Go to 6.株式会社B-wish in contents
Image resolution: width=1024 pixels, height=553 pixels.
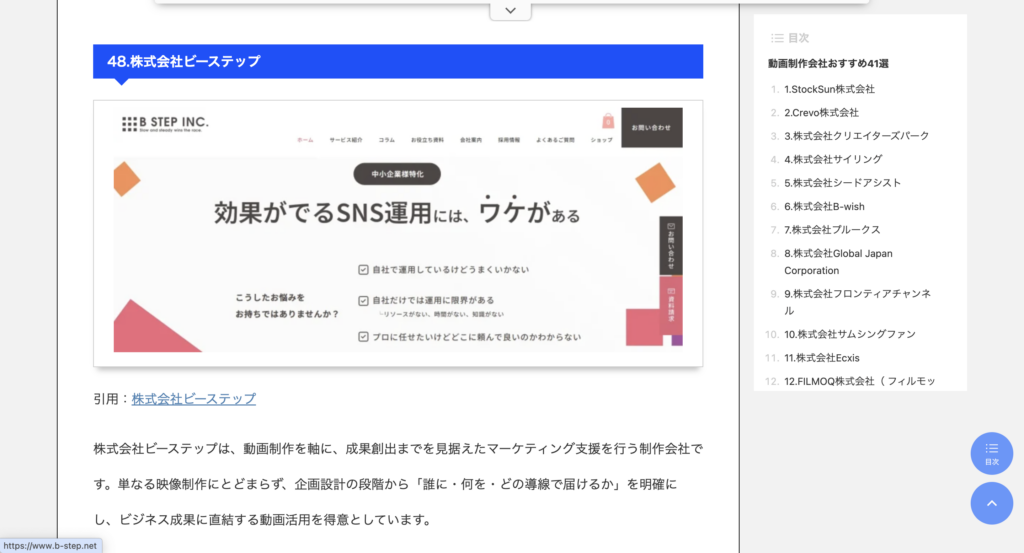tap(824, 206)
